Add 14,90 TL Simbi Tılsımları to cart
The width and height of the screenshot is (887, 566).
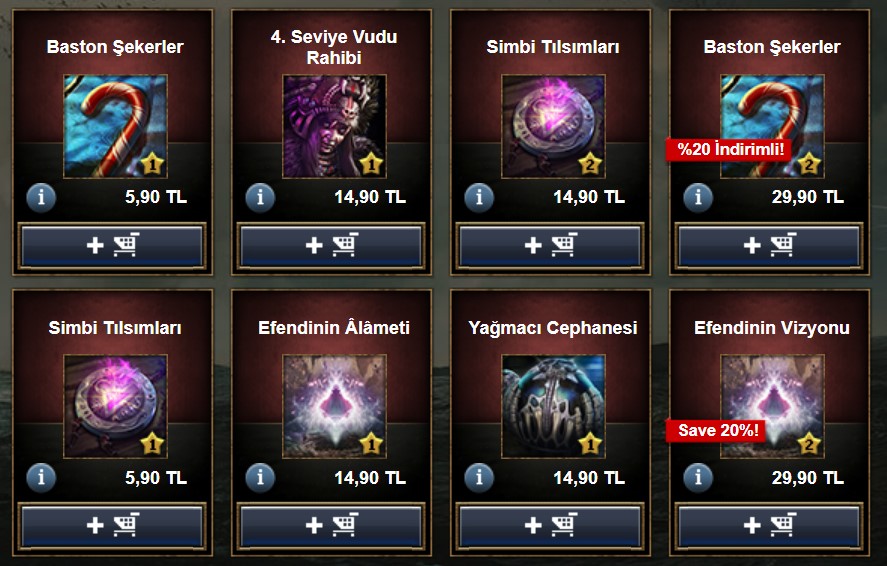tap(550, 245)
